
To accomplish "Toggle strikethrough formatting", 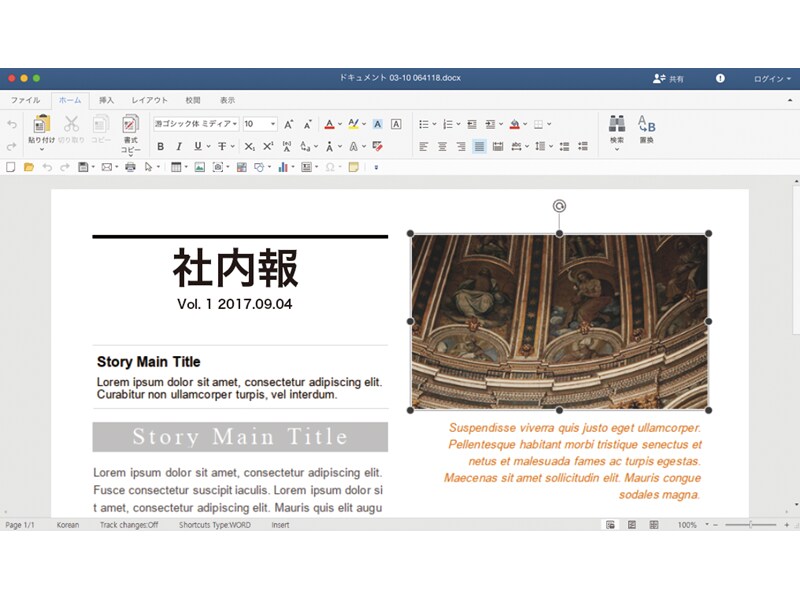I will point(222,147).
